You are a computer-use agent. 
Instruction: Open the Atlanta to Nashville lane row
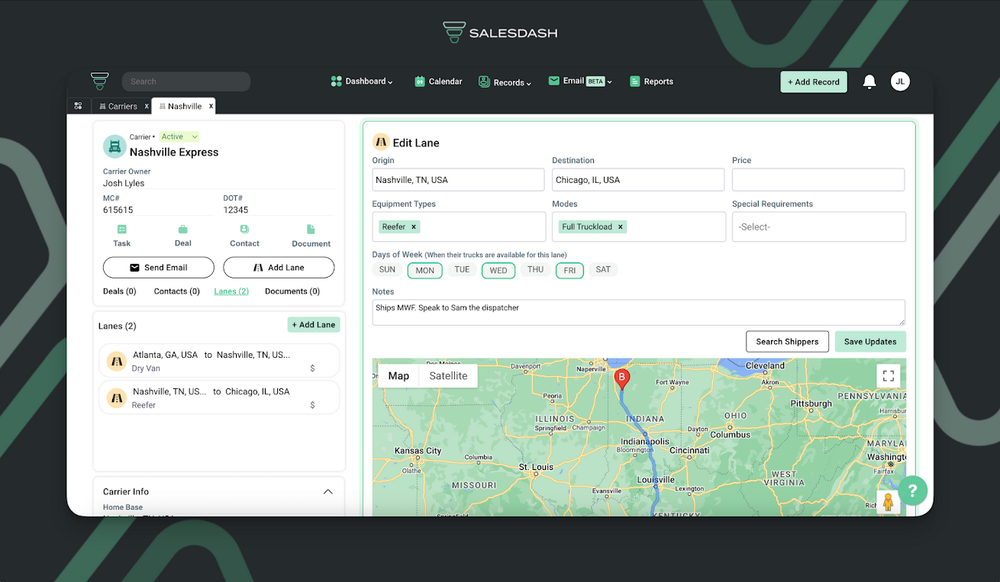point(219,361)
